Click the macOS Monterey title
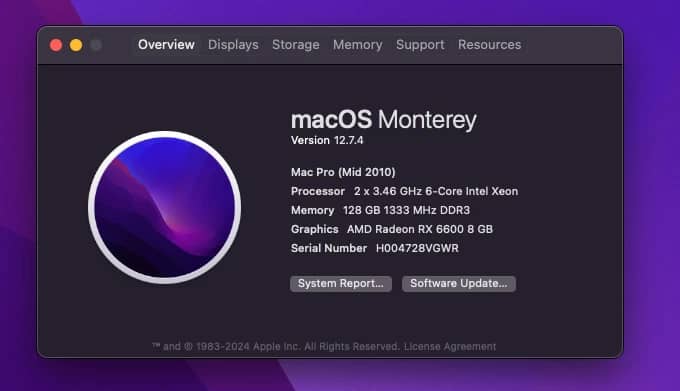 click(x=383, y=120)
